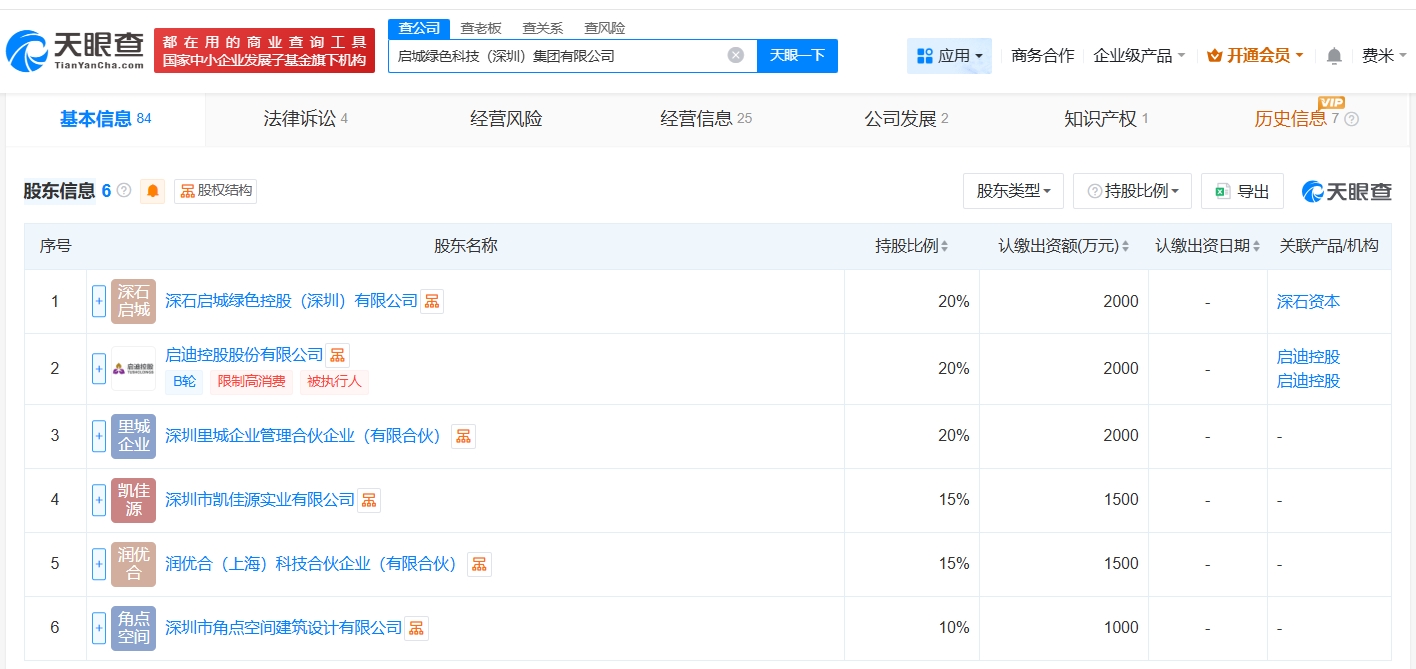Open equity structure icon for 深石启城绿色控股
This screenshot has width=1416, height=669.
[x=432, y=301]
